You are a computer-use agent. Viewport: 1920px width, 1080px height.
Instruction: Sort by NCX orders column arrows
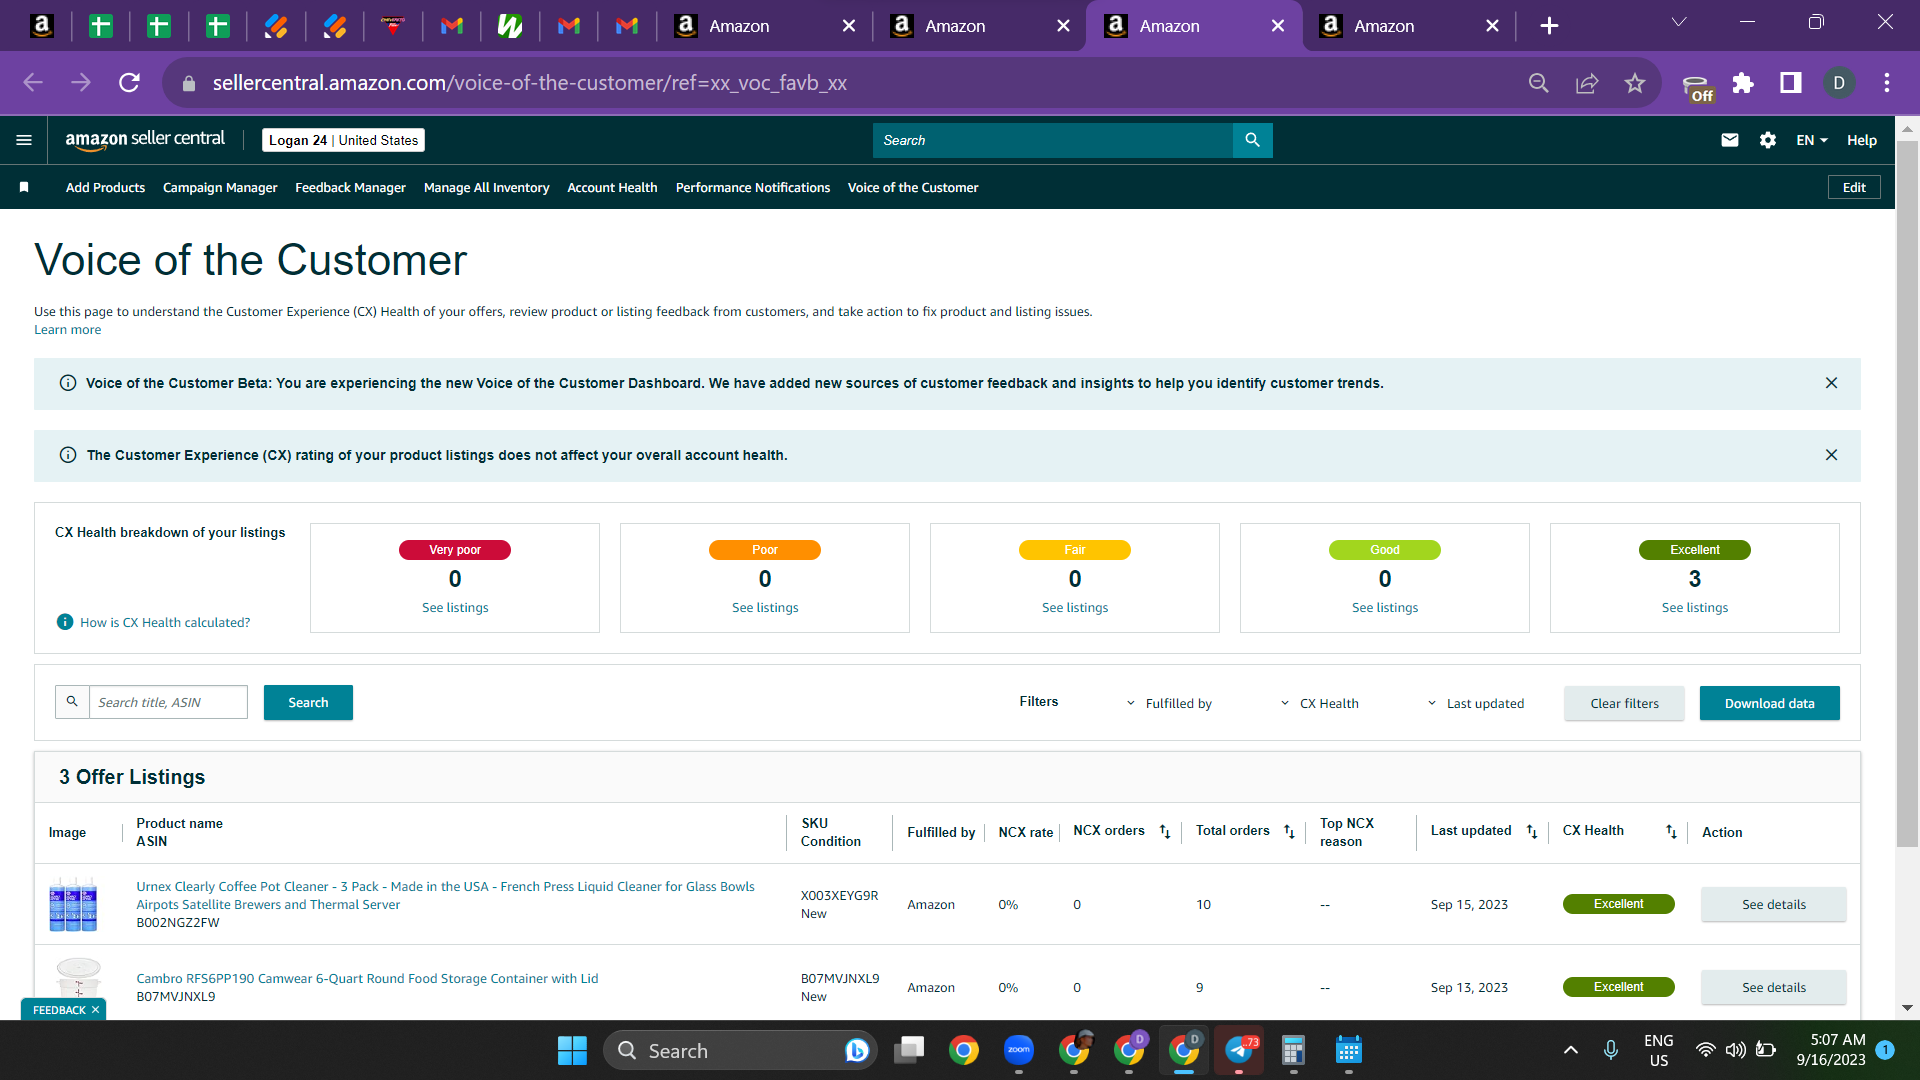1165,832
